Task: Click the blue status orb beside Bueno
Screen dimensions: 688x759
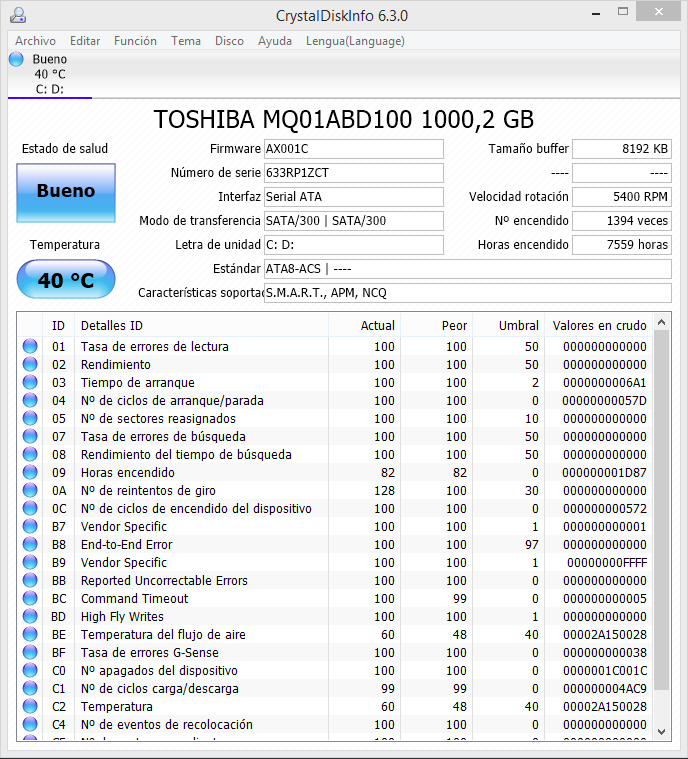Action: 16,59
